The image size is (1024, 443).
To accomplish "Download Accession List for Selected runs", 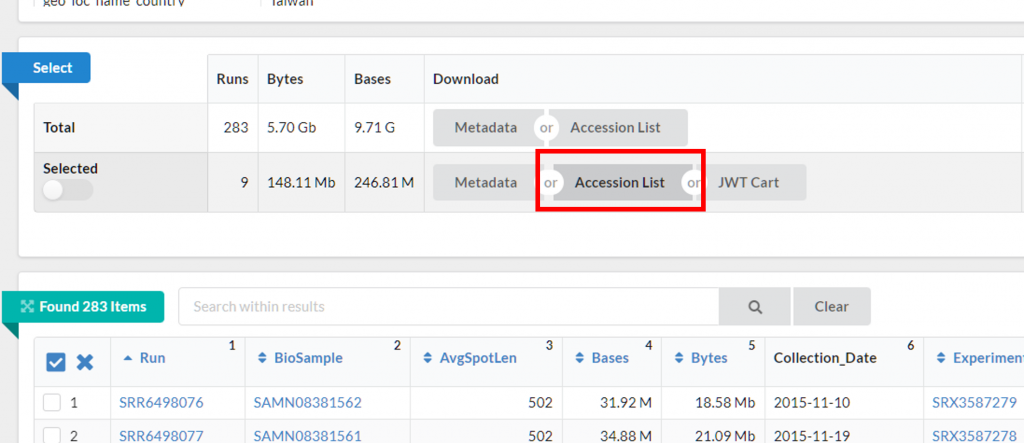I will point(620,182).
